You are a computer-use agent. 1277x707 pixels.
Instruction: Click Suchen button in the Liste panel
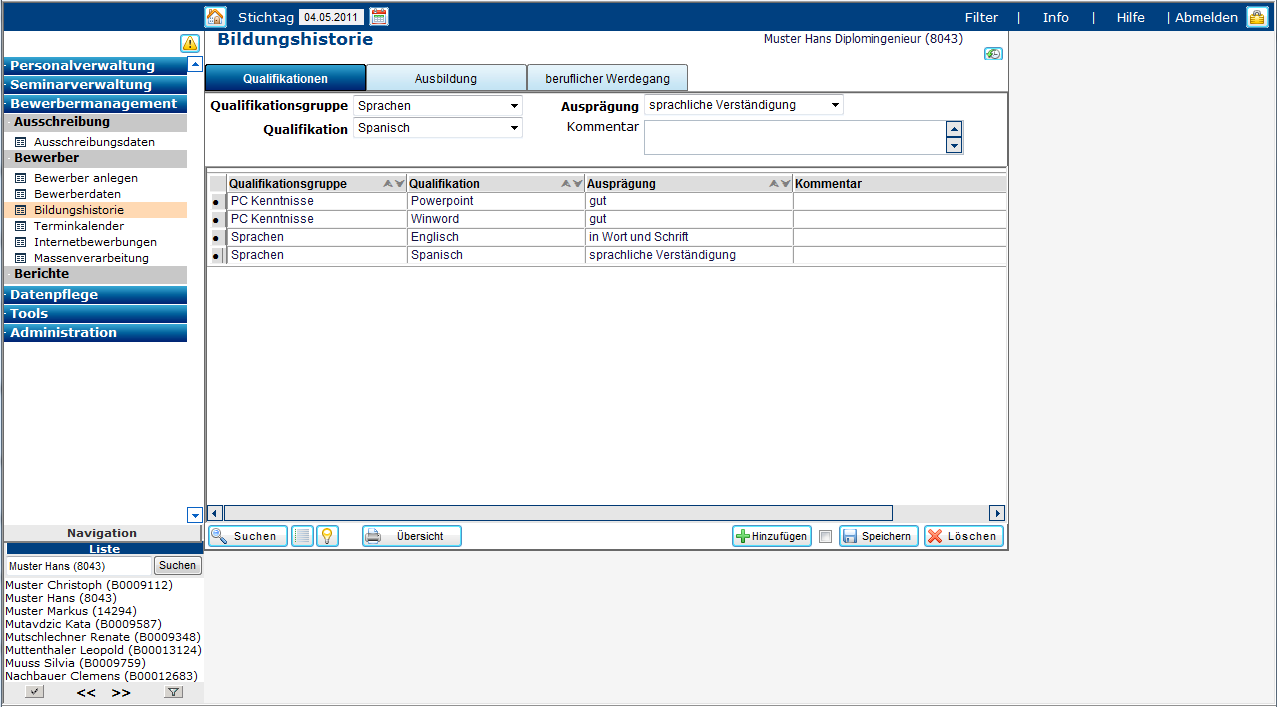click(177, 566)
